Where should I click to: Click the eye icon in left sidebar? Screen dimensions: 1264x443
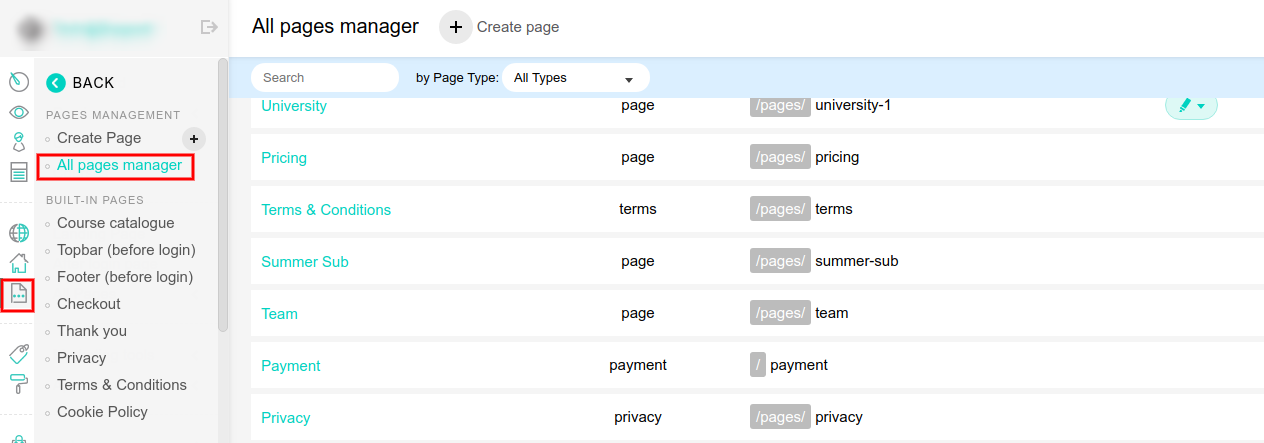(18, 112)
